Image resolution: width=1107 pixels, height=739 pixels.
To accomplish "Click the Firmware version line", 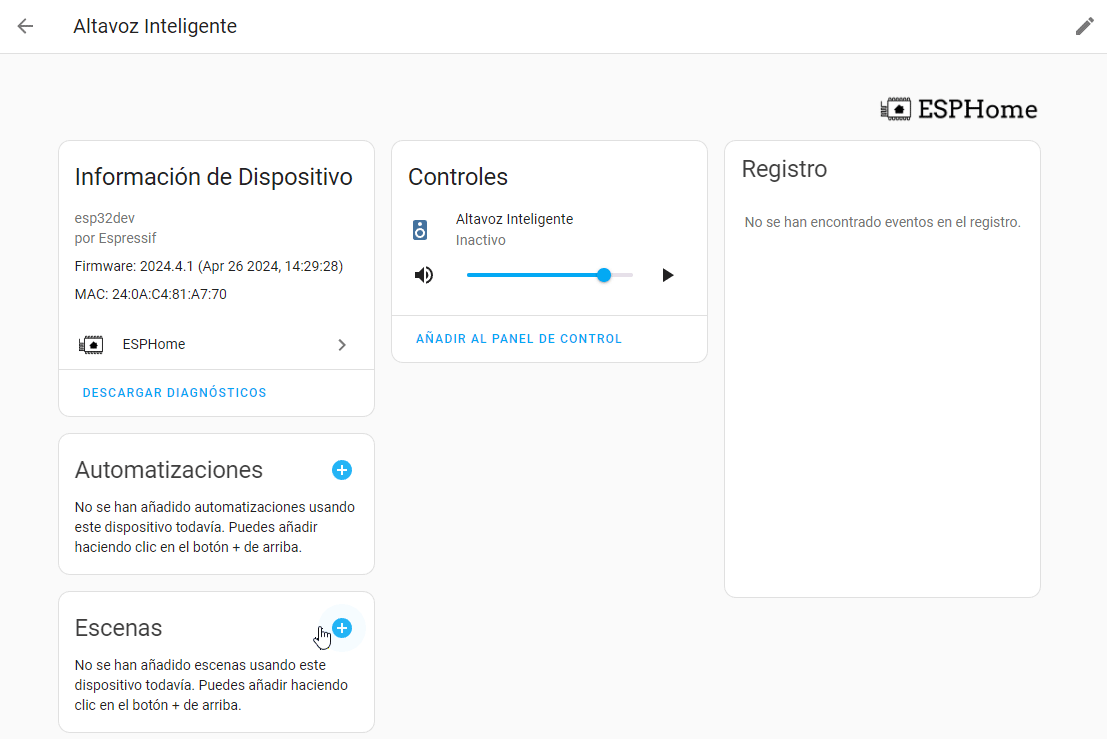I will tap(208, 267).
